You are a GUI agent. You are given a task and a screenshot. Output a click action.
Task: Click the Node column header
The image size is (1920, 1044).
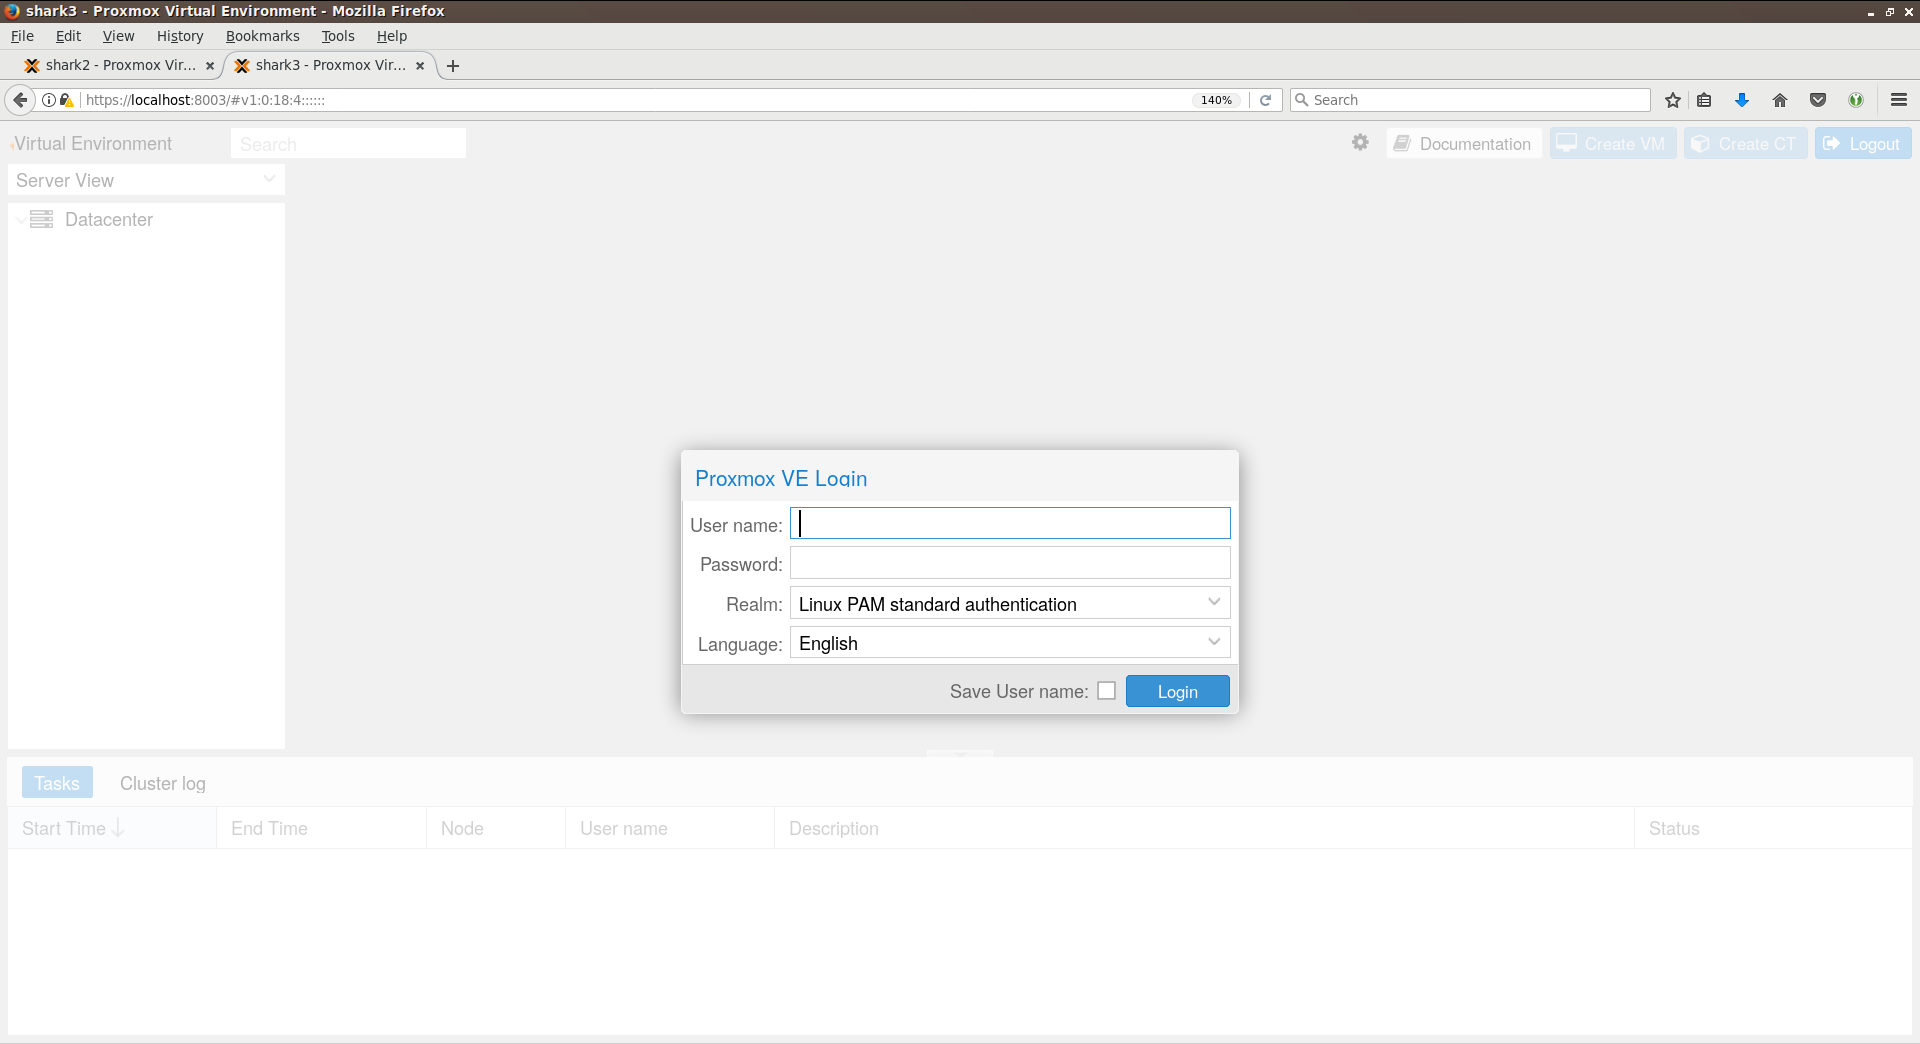[496, 828]
